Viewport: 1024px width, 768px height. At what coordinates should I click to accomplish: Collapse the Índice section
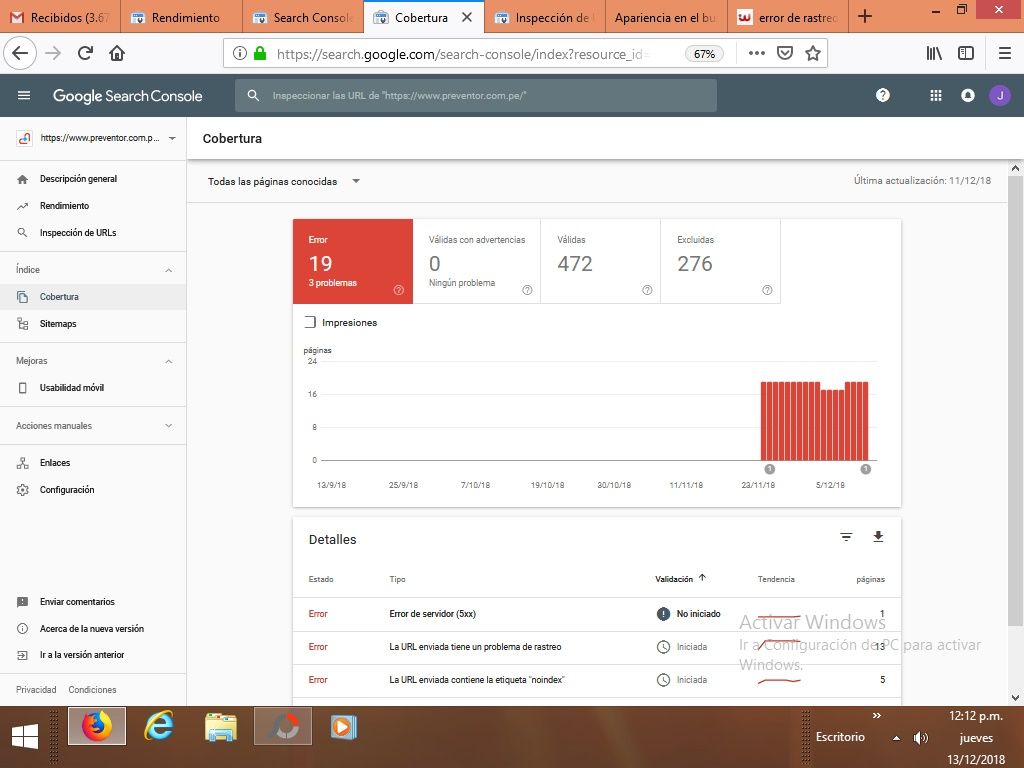click(x=168, y=270)
